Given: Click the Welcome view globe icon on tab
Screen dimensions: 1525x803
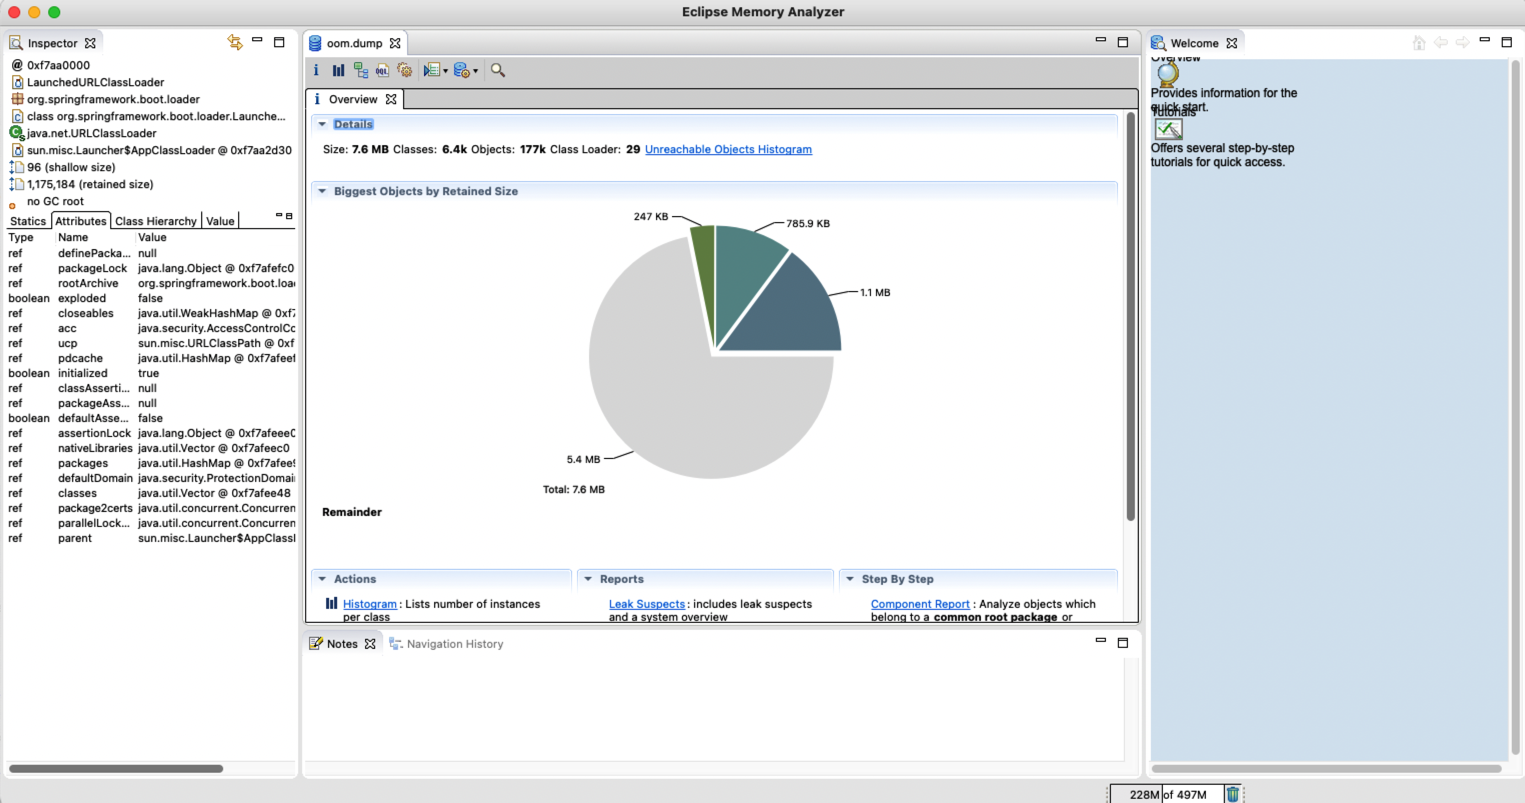Looking at the screenshot, I should (x=1158, y=43).
